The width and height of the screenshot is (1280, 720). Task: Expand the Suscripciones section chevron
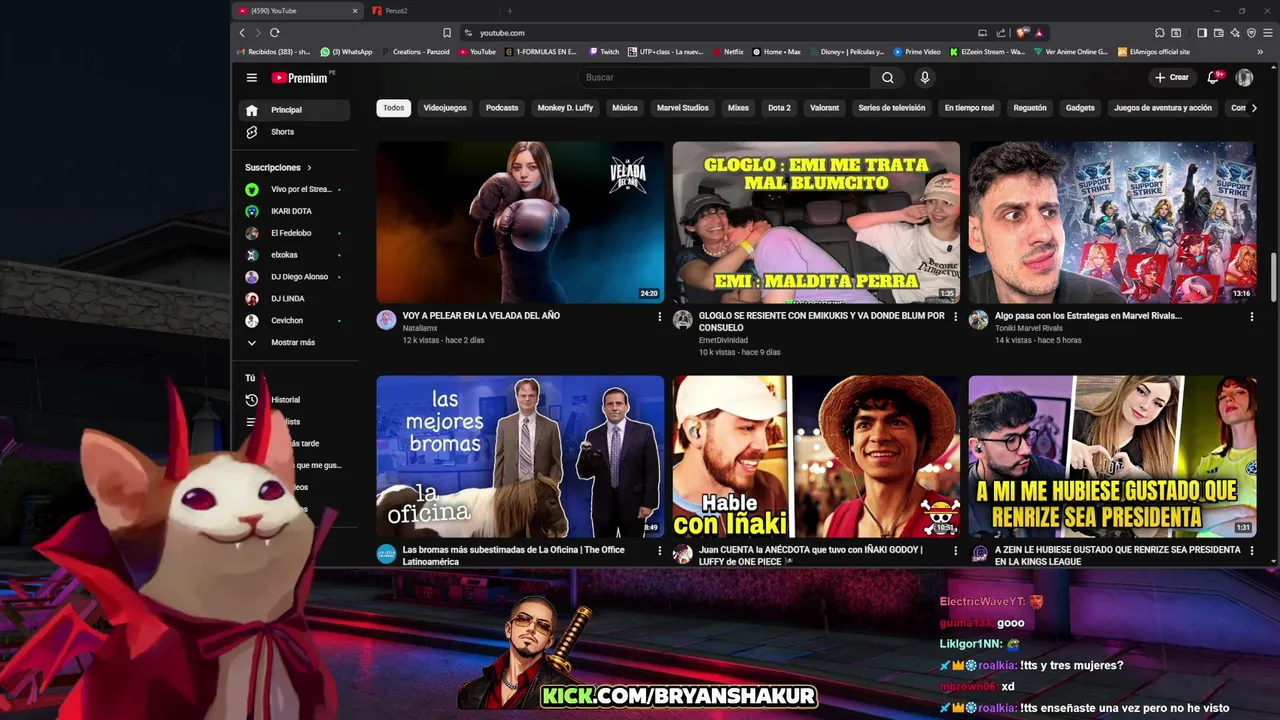(x=309, y=168)
